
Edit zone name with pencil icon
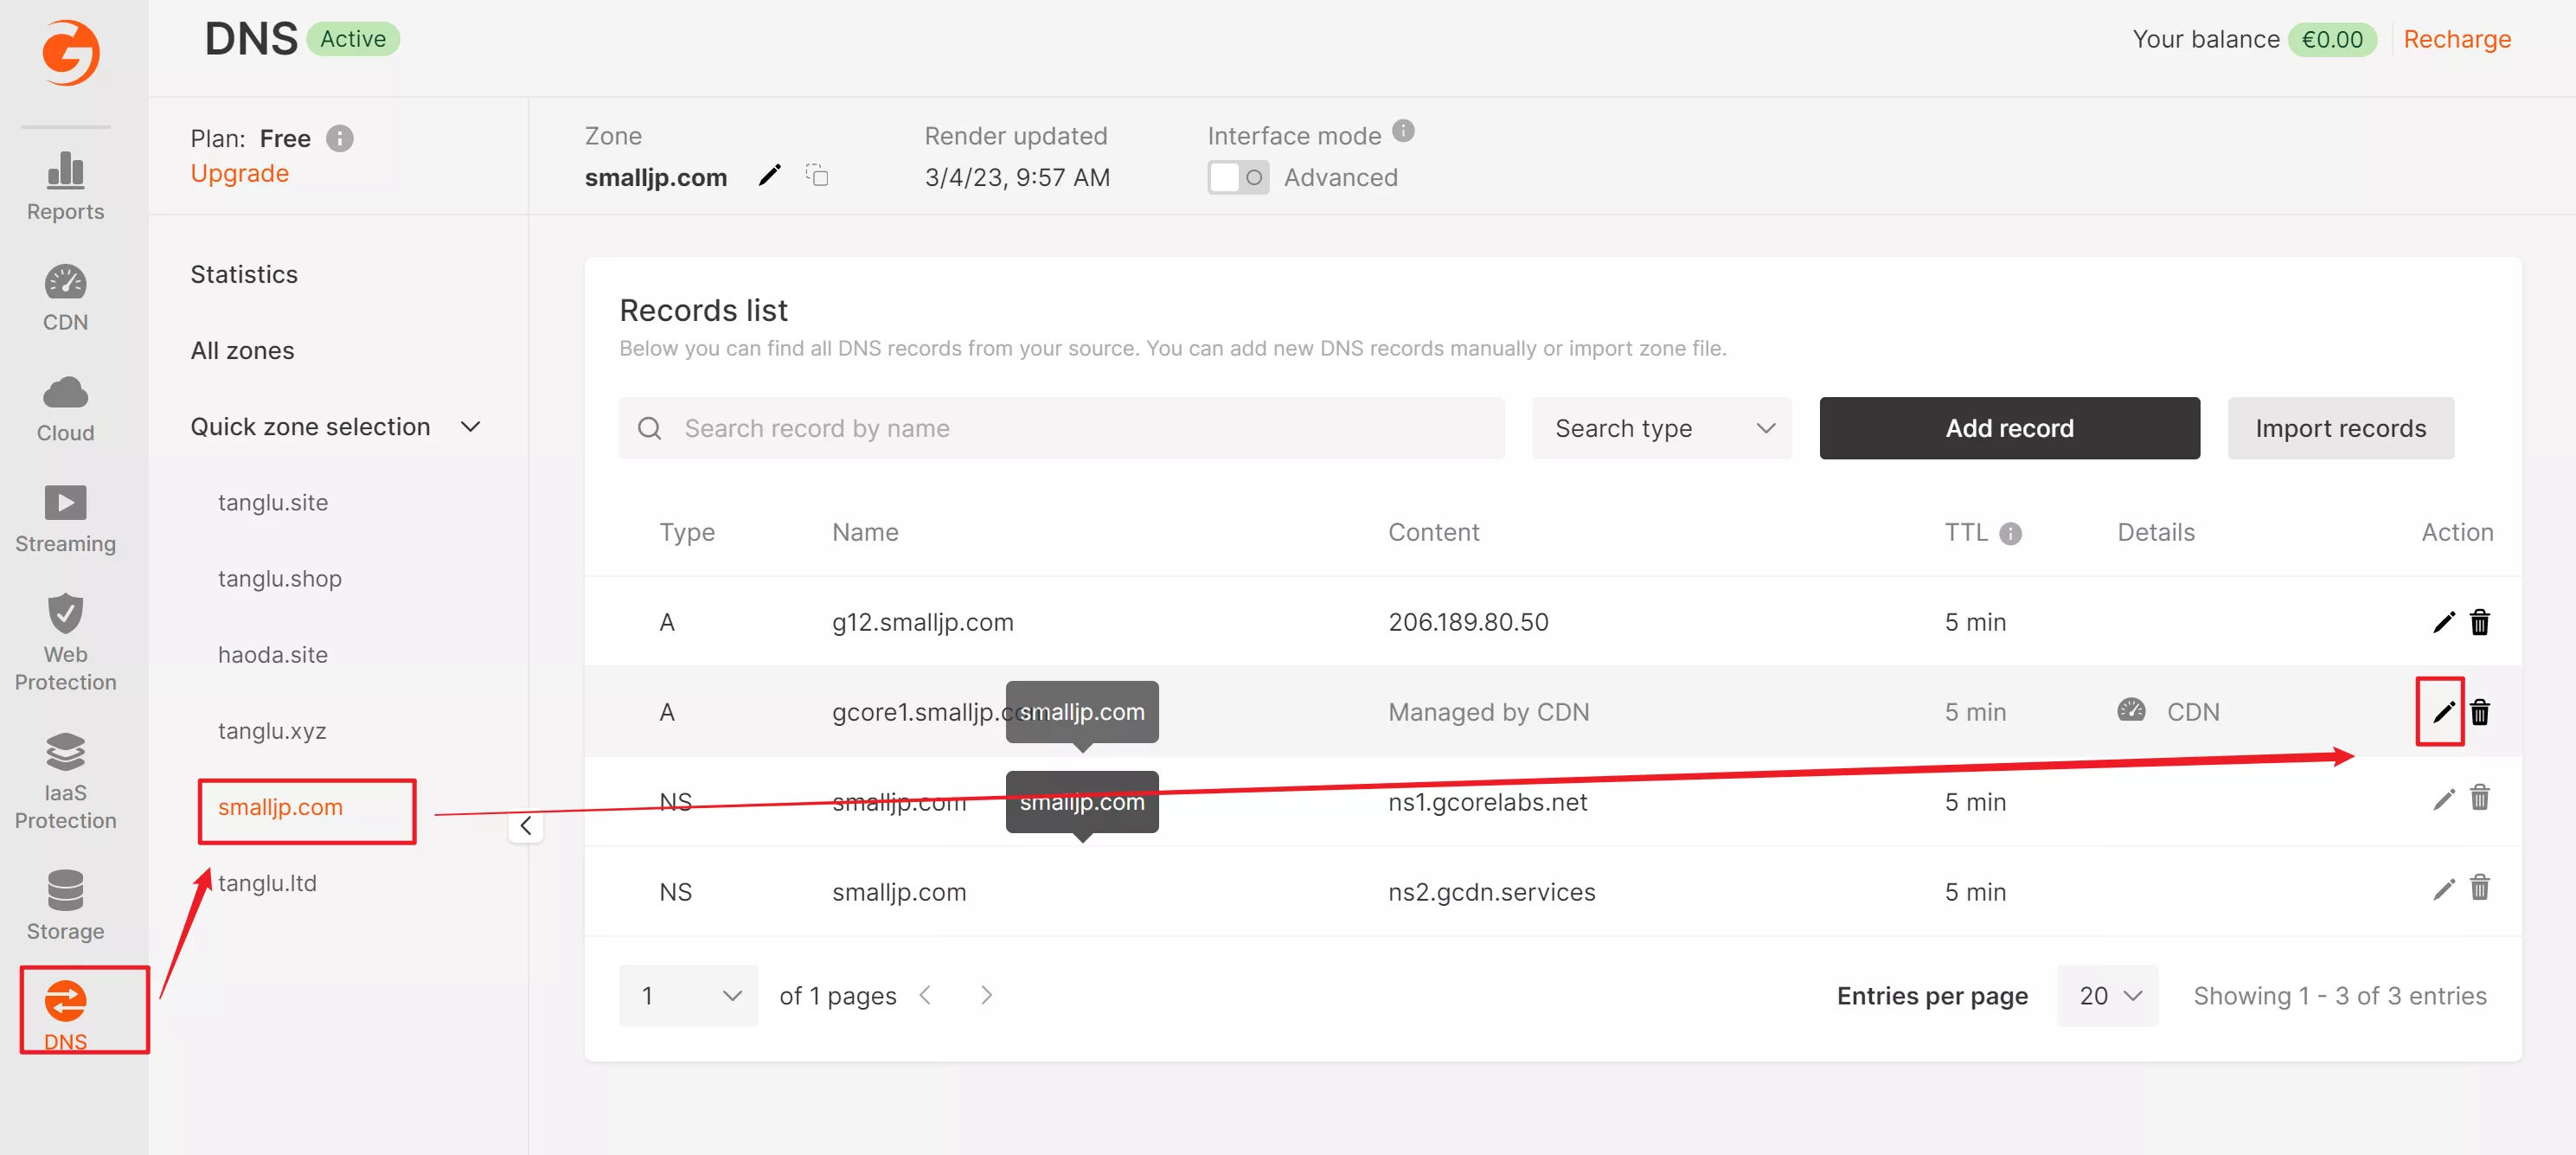(x=769, y=176)
